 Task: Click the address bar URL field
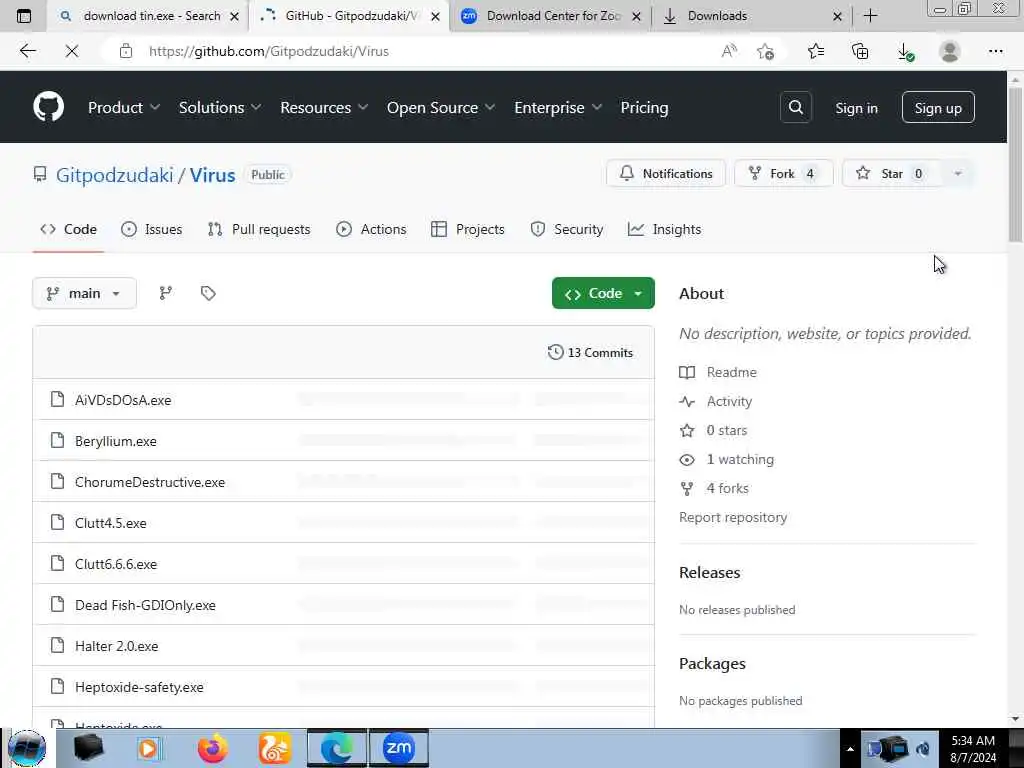tap(418, 51)
